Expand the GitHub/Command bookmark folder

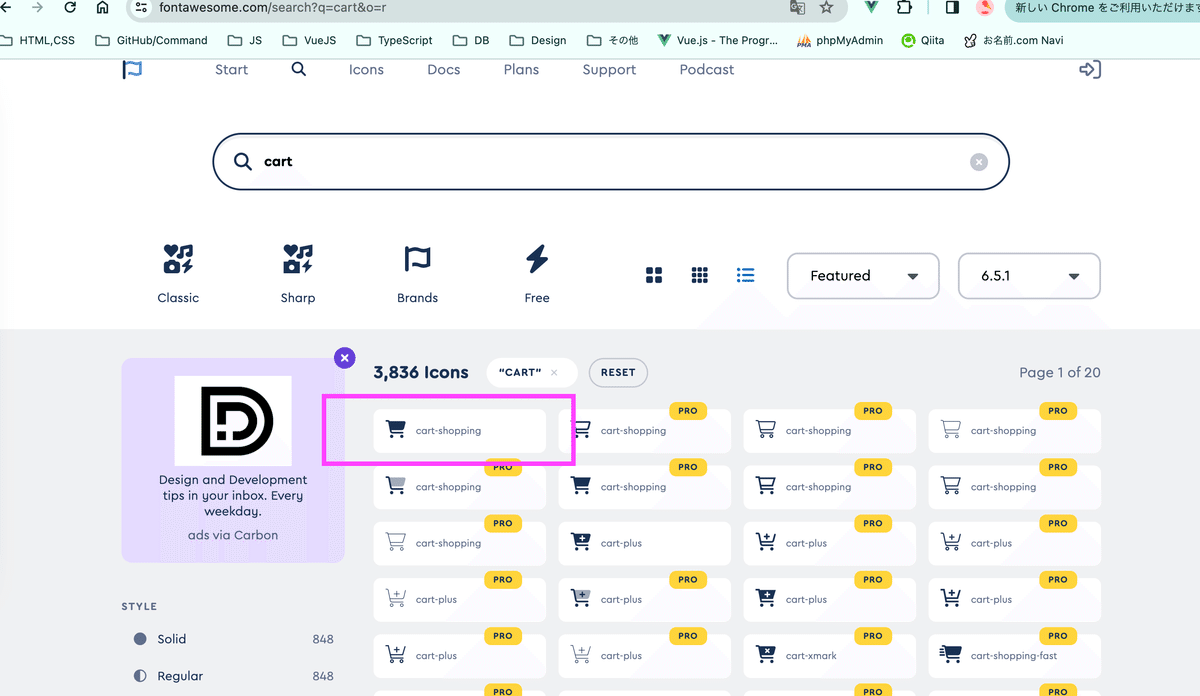pyautogui.click(x=151, y=41)
